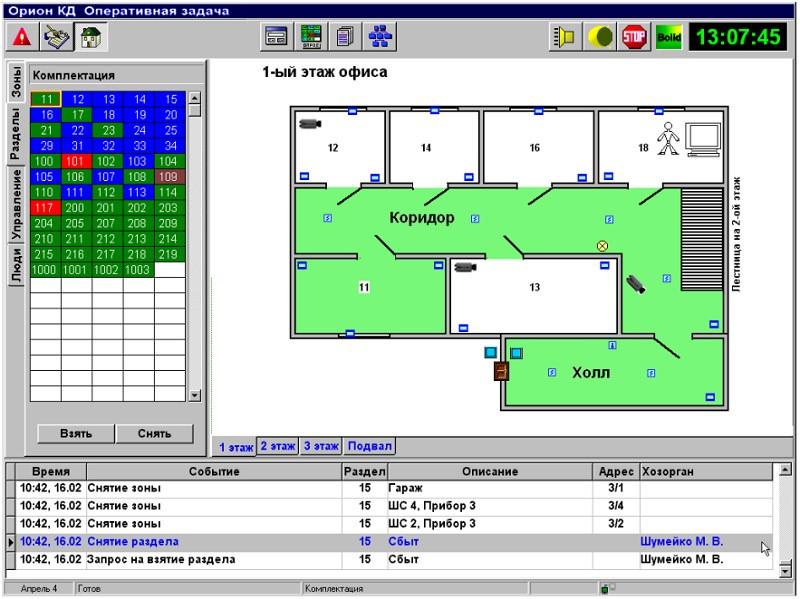The height and width of the screenshot is (599, 800).
Task: Switch to the Управление side tab
Action: point(16,204)
